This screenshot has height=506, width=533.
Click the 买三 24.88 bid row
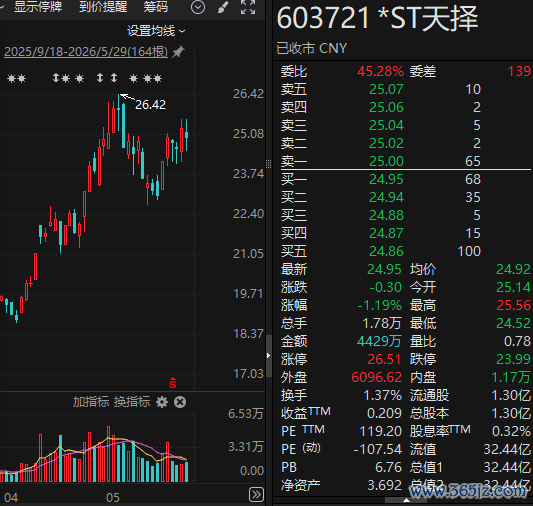(x=405, y=215)
